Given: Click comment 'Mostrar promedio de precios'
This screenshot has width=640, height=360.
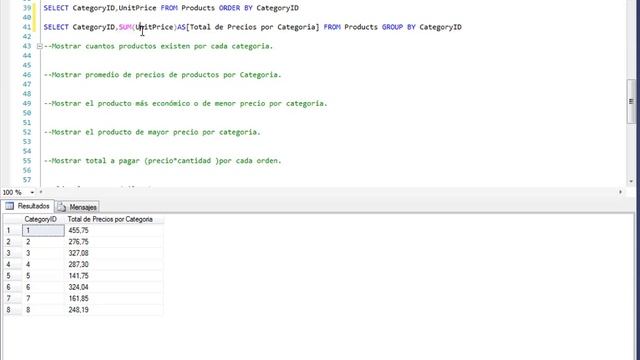Looking at the screenshot, I should click(x=163, y=75).
